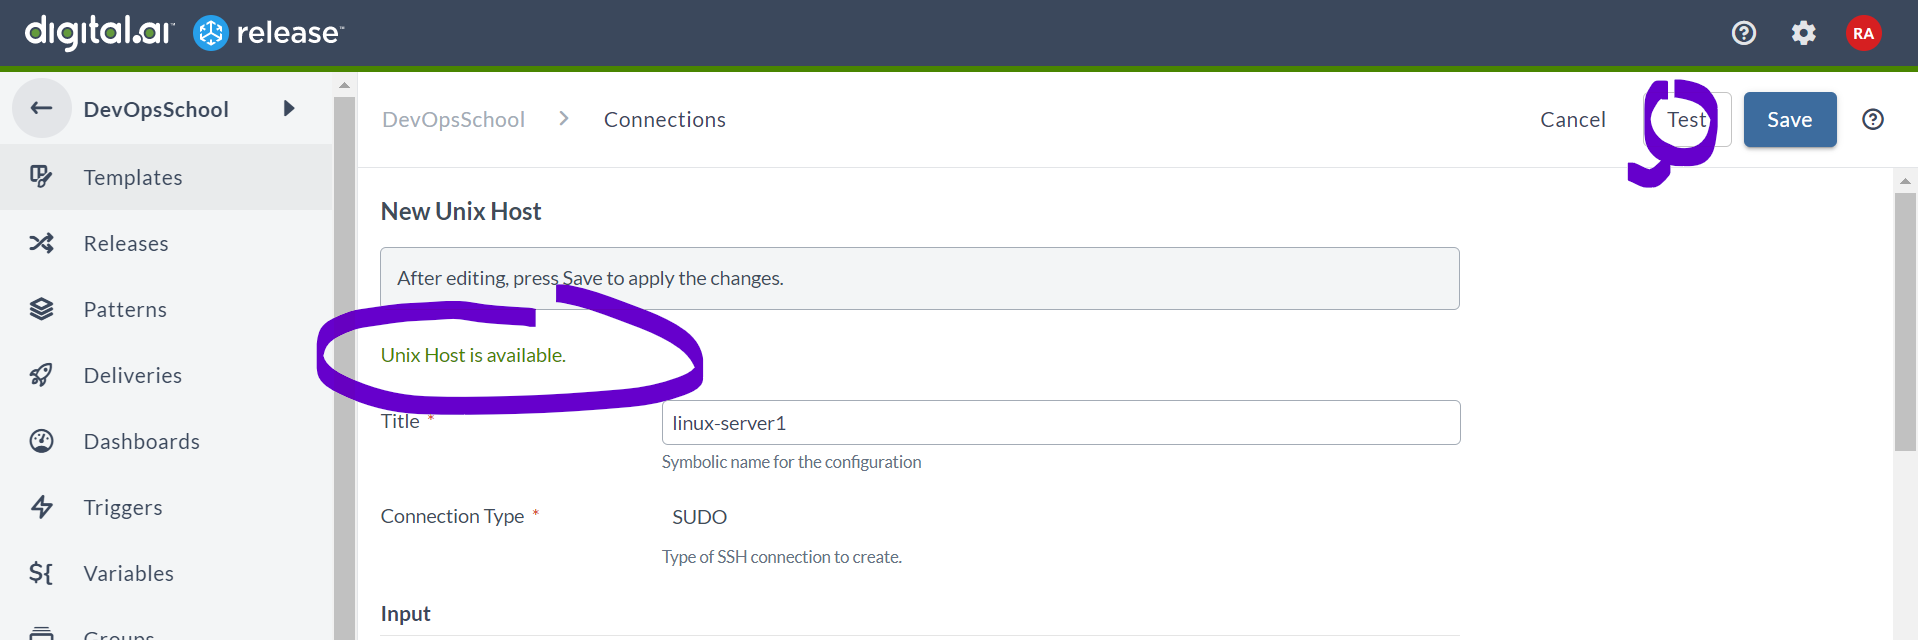This screenshot has height=640, width=1918.
Task: Click the DevOpsSchool breadcrumb link
Action: tap(453, 120)
